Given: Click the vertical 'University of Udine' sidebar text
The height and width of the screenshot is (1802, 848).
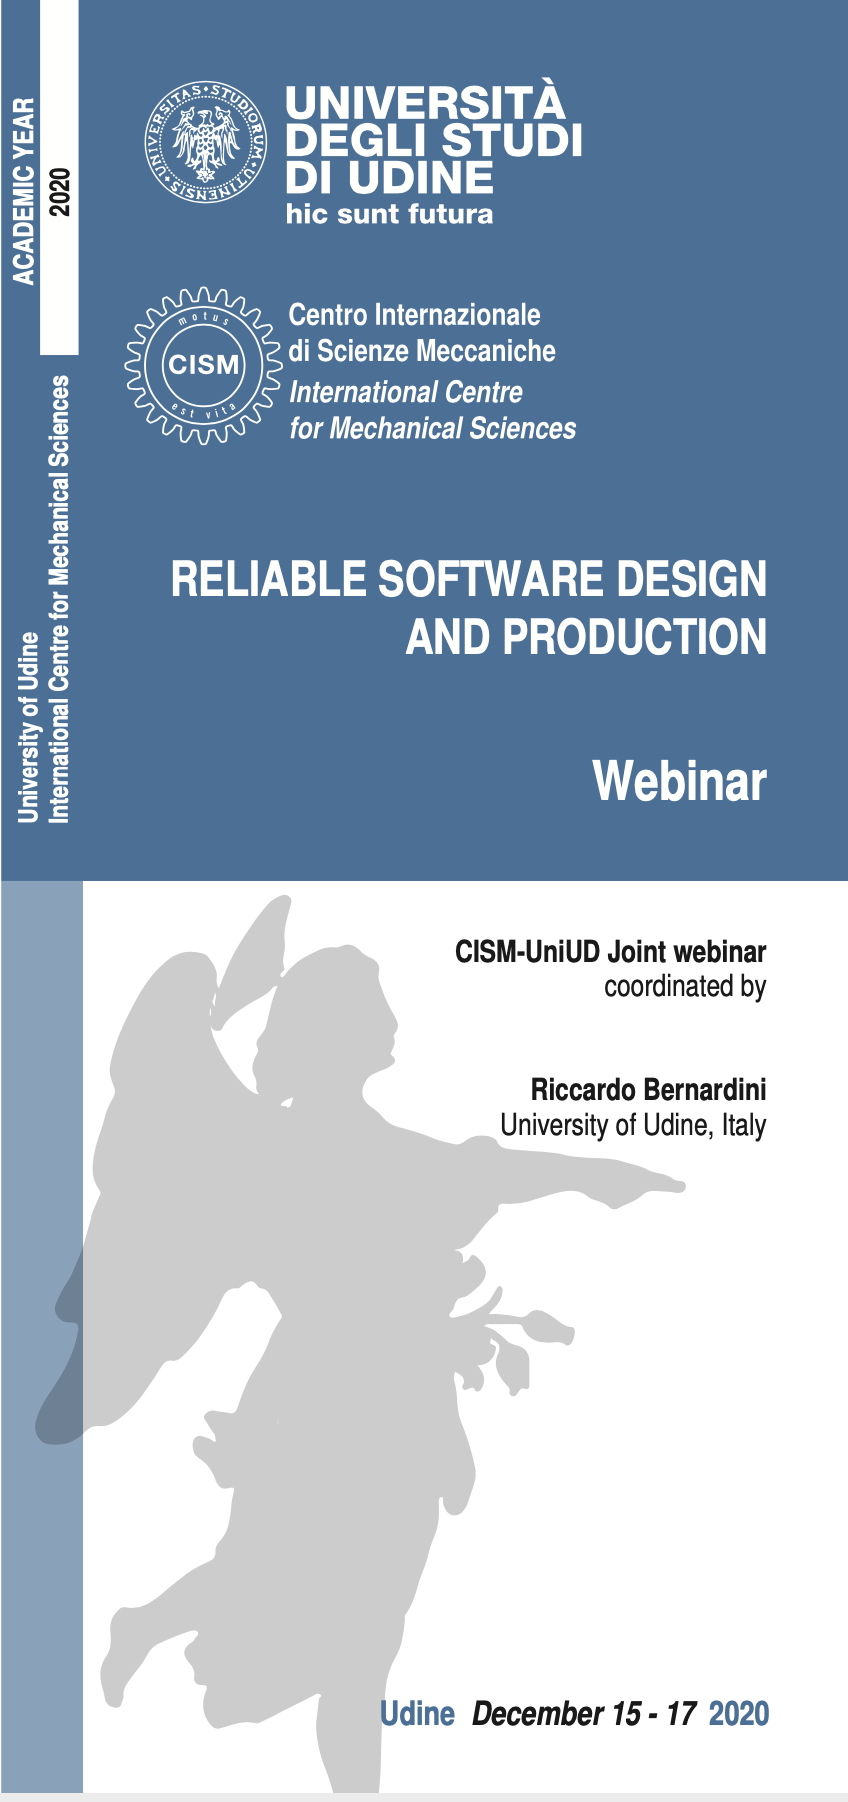Looking at the screenshot, I should click(x=28, y=727).
